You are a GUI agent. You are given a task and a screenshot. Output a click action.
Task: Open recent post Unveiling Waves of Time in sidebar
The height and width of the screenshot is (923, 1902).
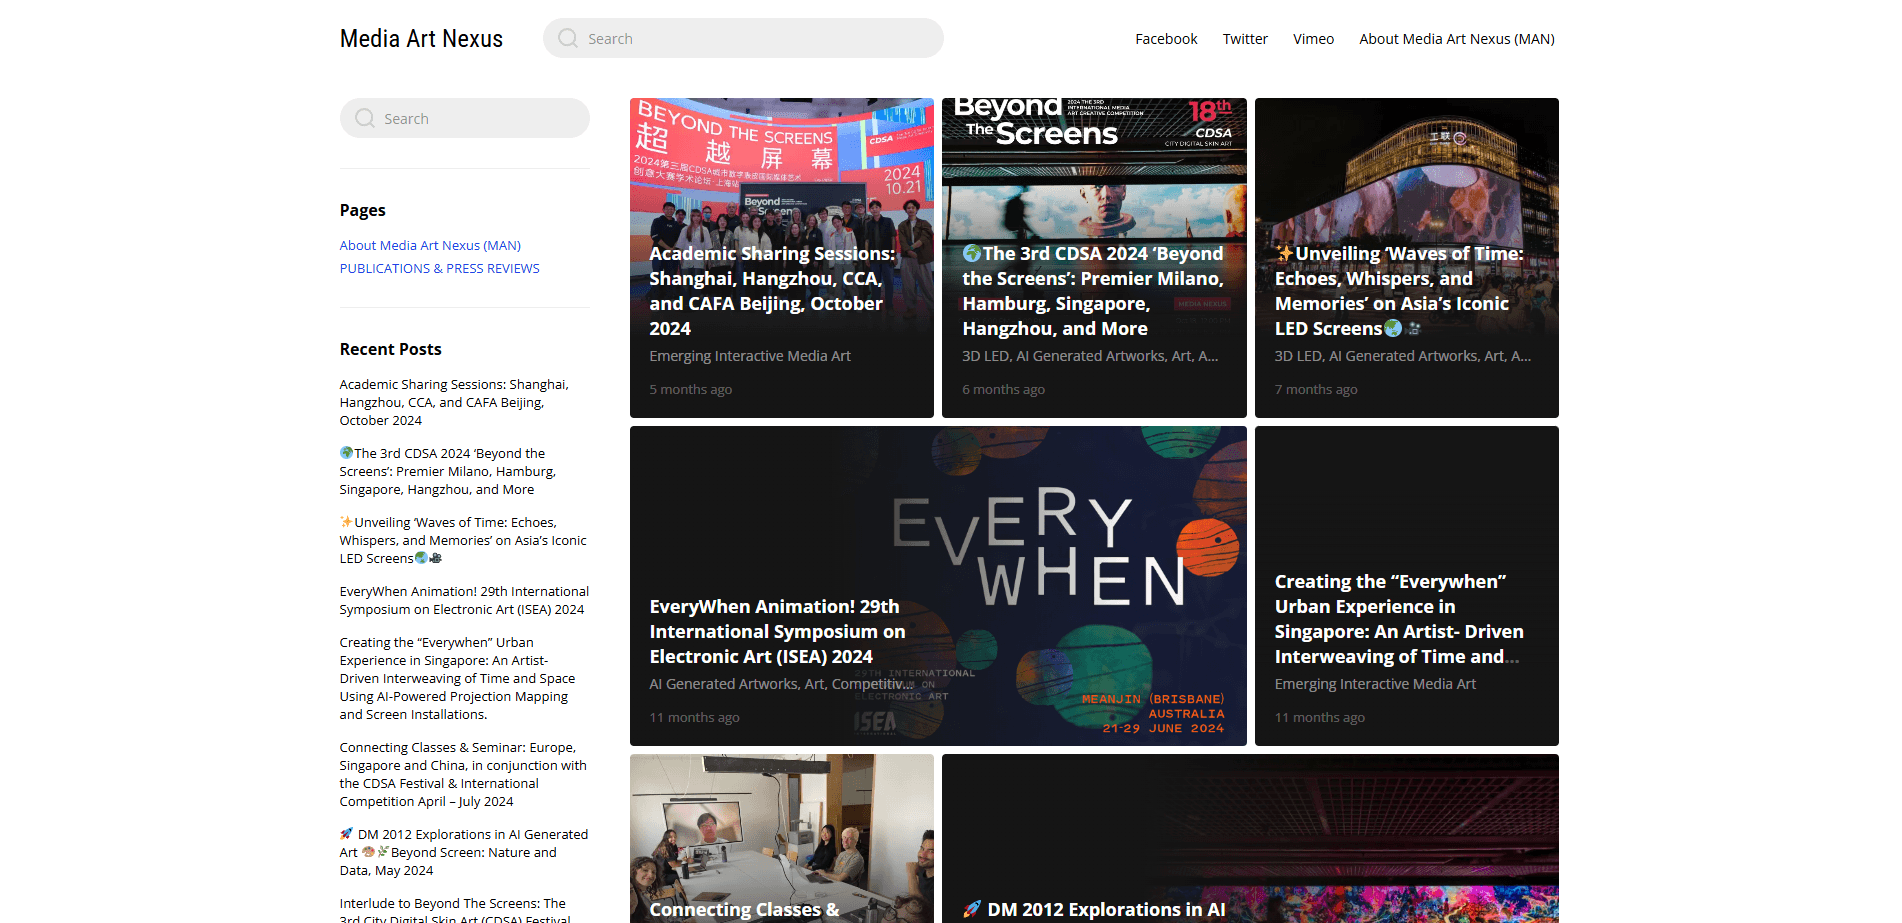463,540
